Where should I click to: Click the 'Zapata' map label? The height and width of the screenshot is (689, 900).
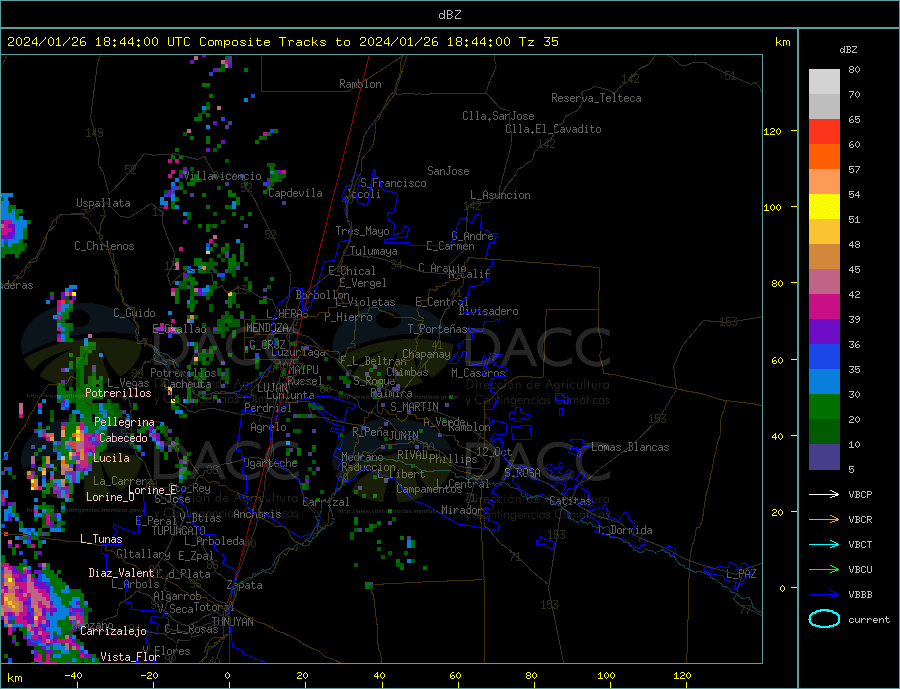(x=245, y=585)
